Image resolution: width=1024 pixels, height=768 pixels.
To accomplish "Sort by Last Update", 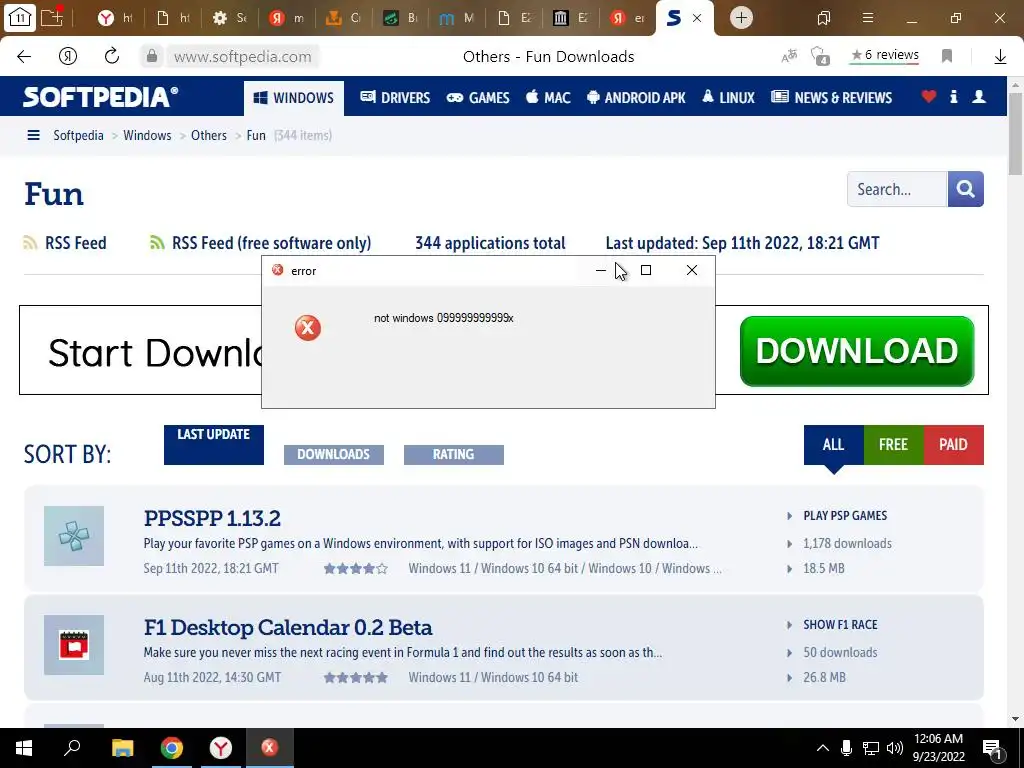I will click(x=214, y=445).
